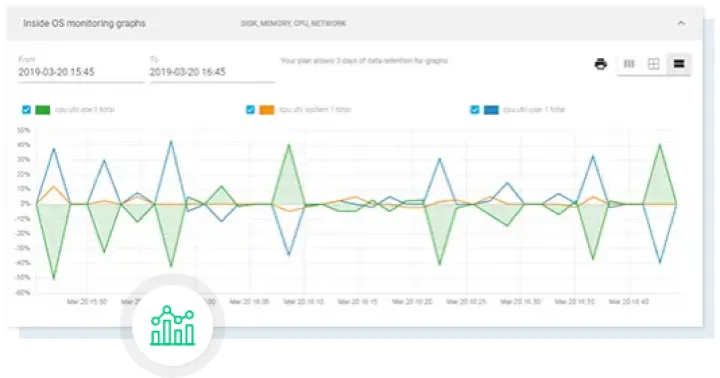Click the green idle series color swatch
The image size is (720, 378).
click(x=43, y=110)
